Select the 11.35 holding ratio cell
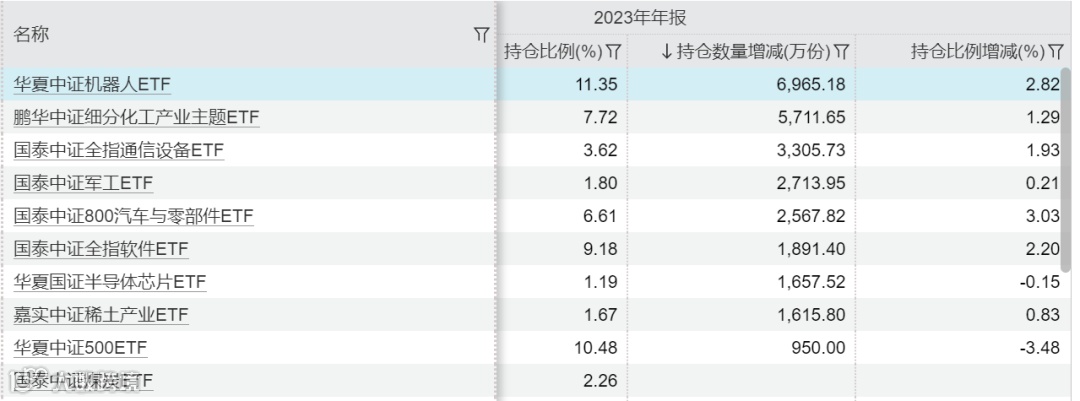1080x401 pixels. [561, 85]
